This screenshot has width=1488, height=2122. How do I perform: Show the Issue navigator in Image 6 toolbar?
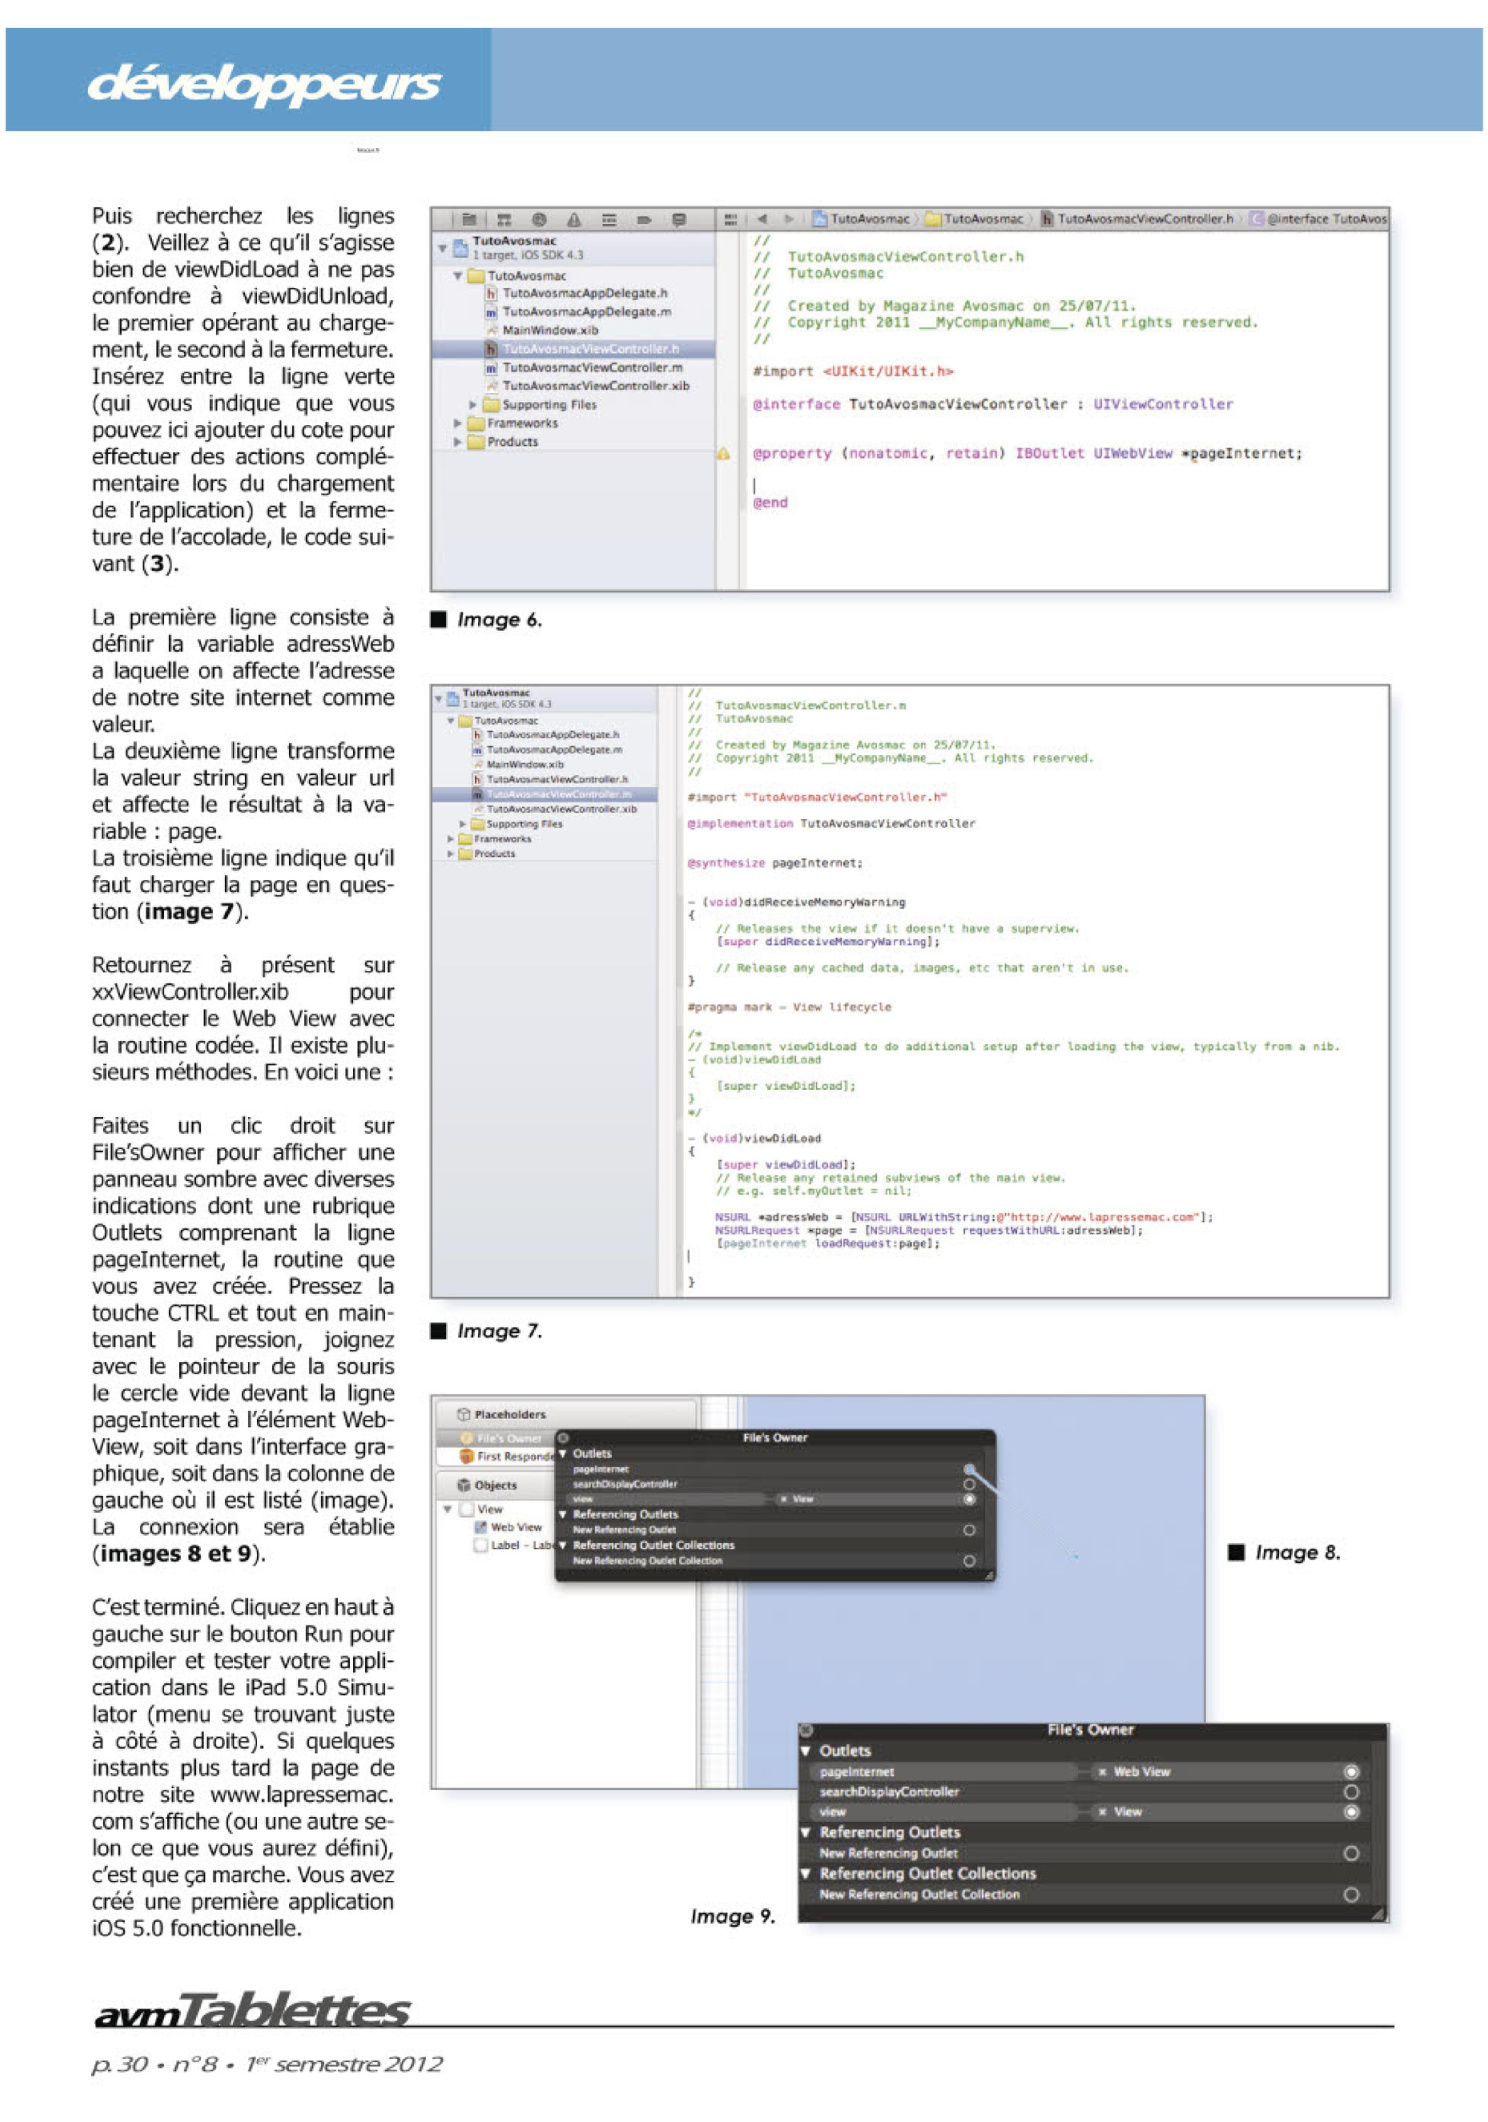click(x=574, y=219)
